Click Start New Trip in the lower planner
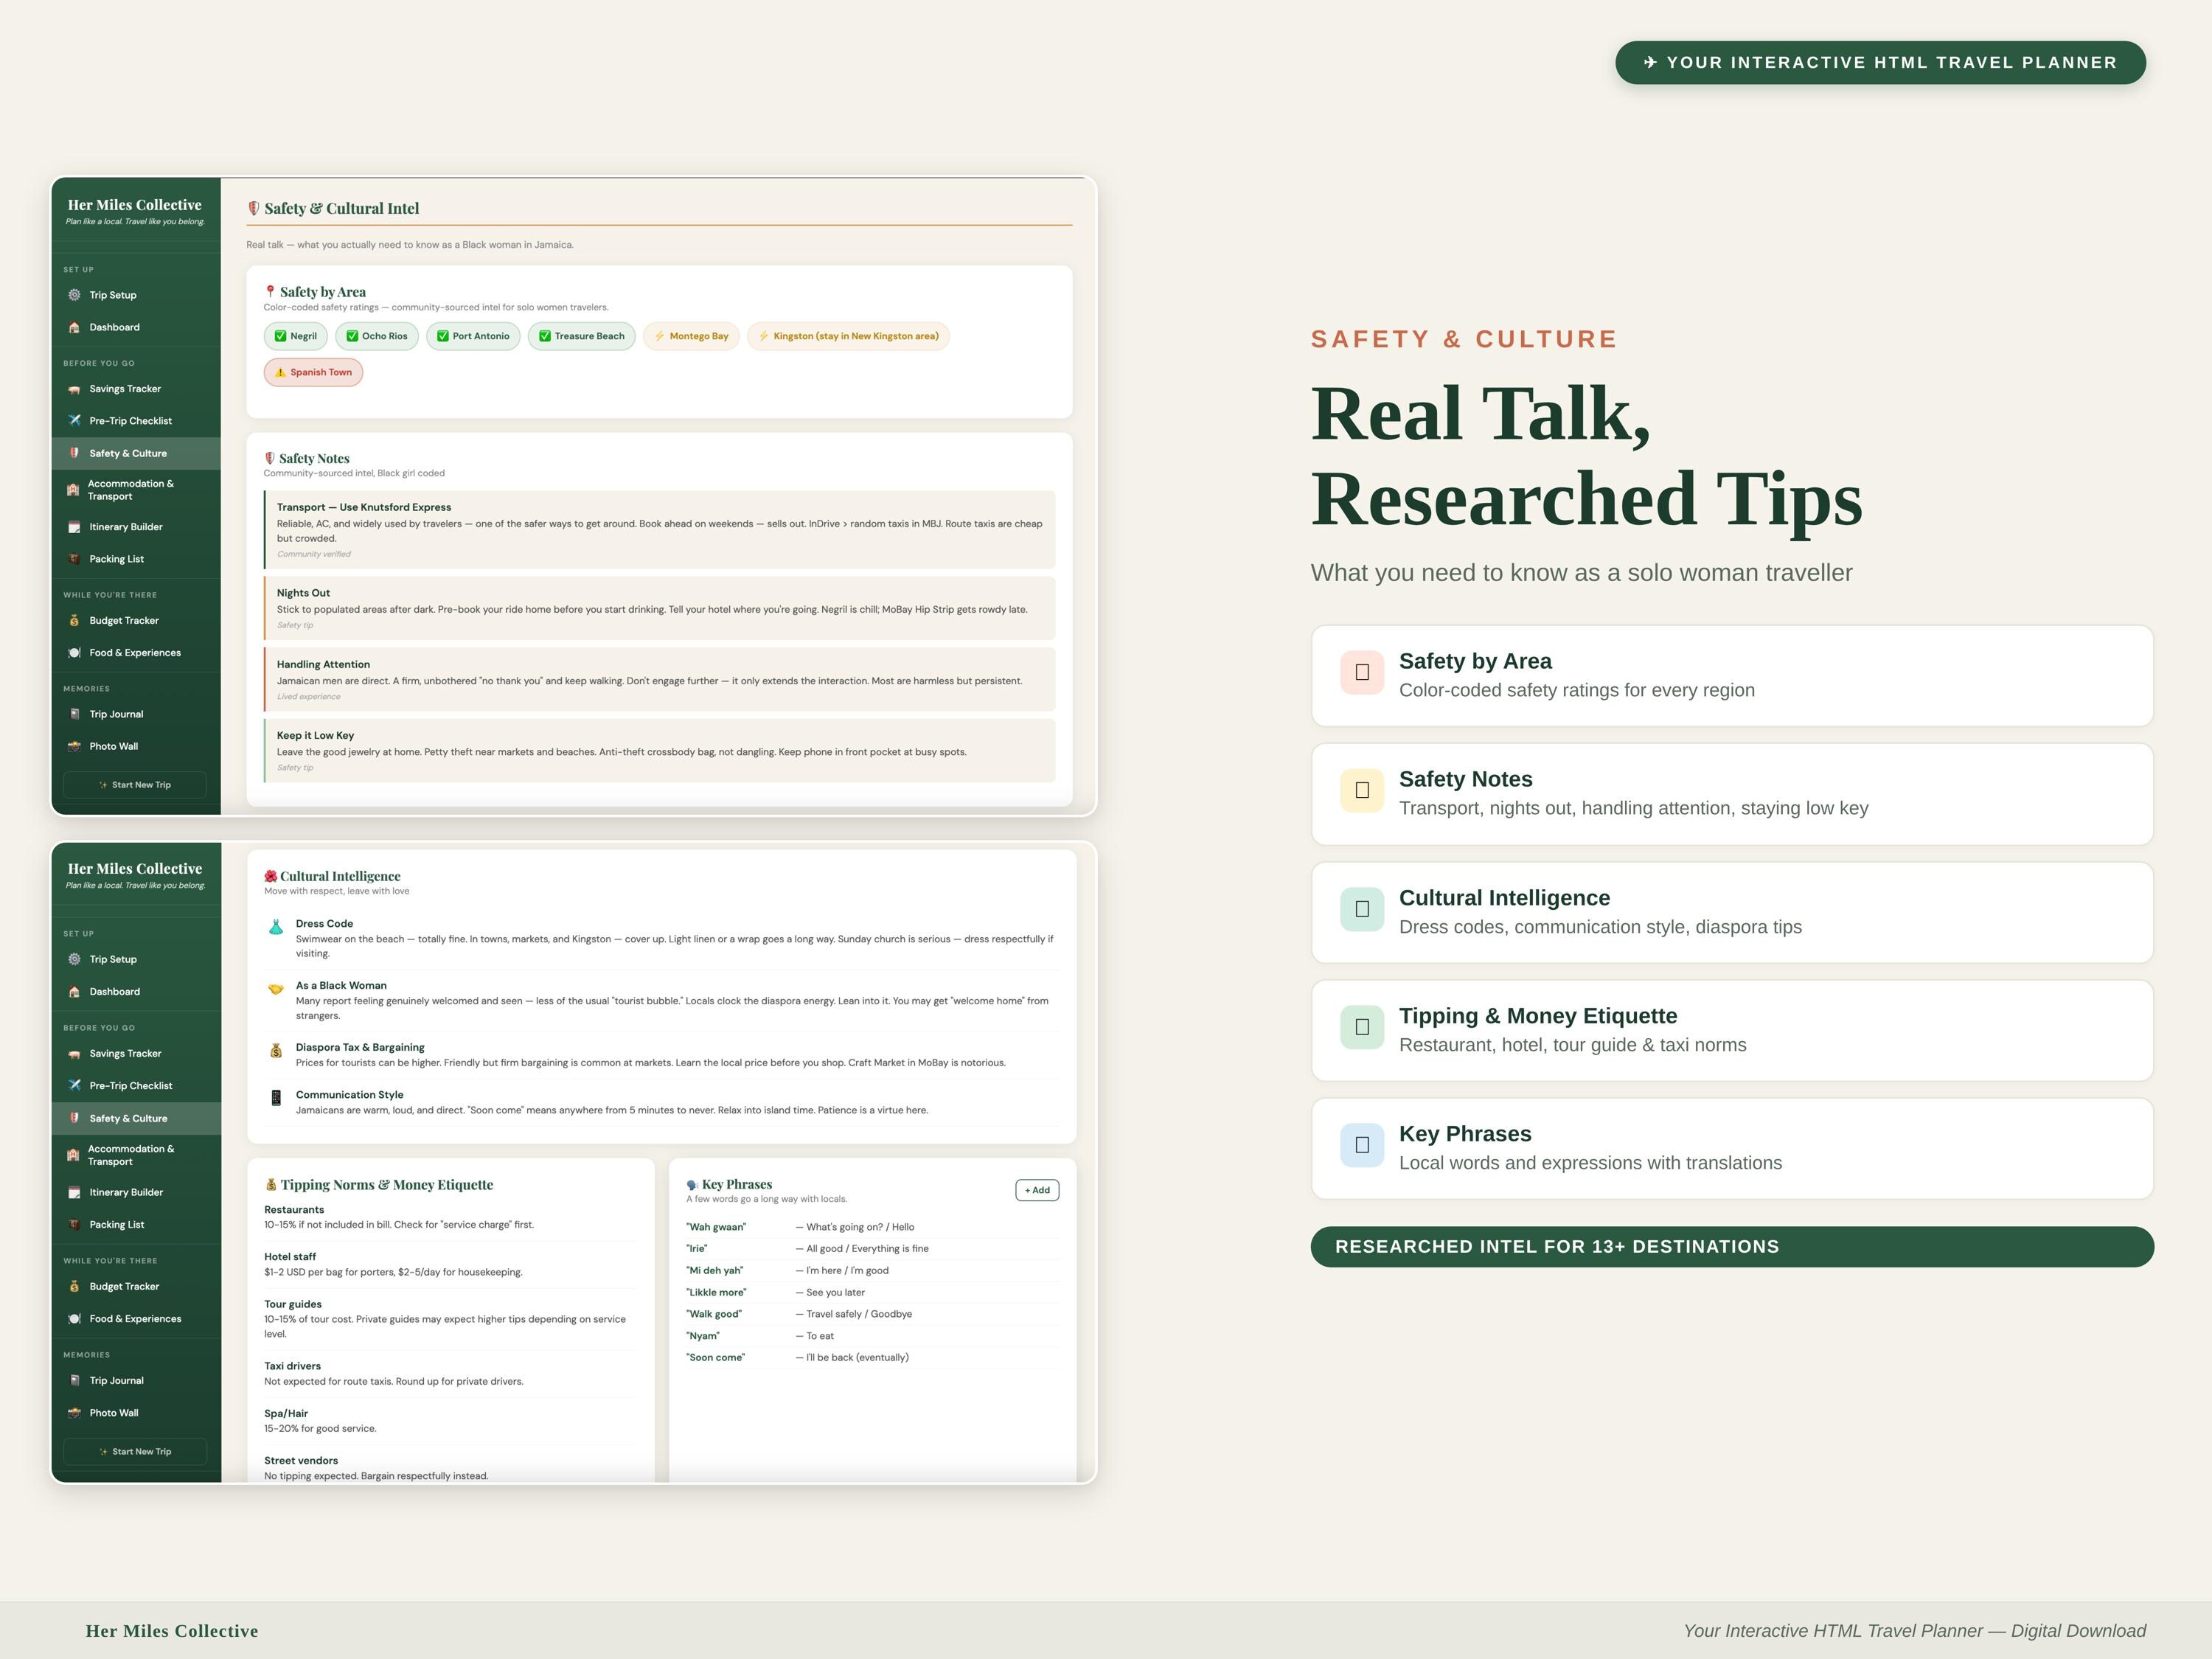 click(135, 1451)
